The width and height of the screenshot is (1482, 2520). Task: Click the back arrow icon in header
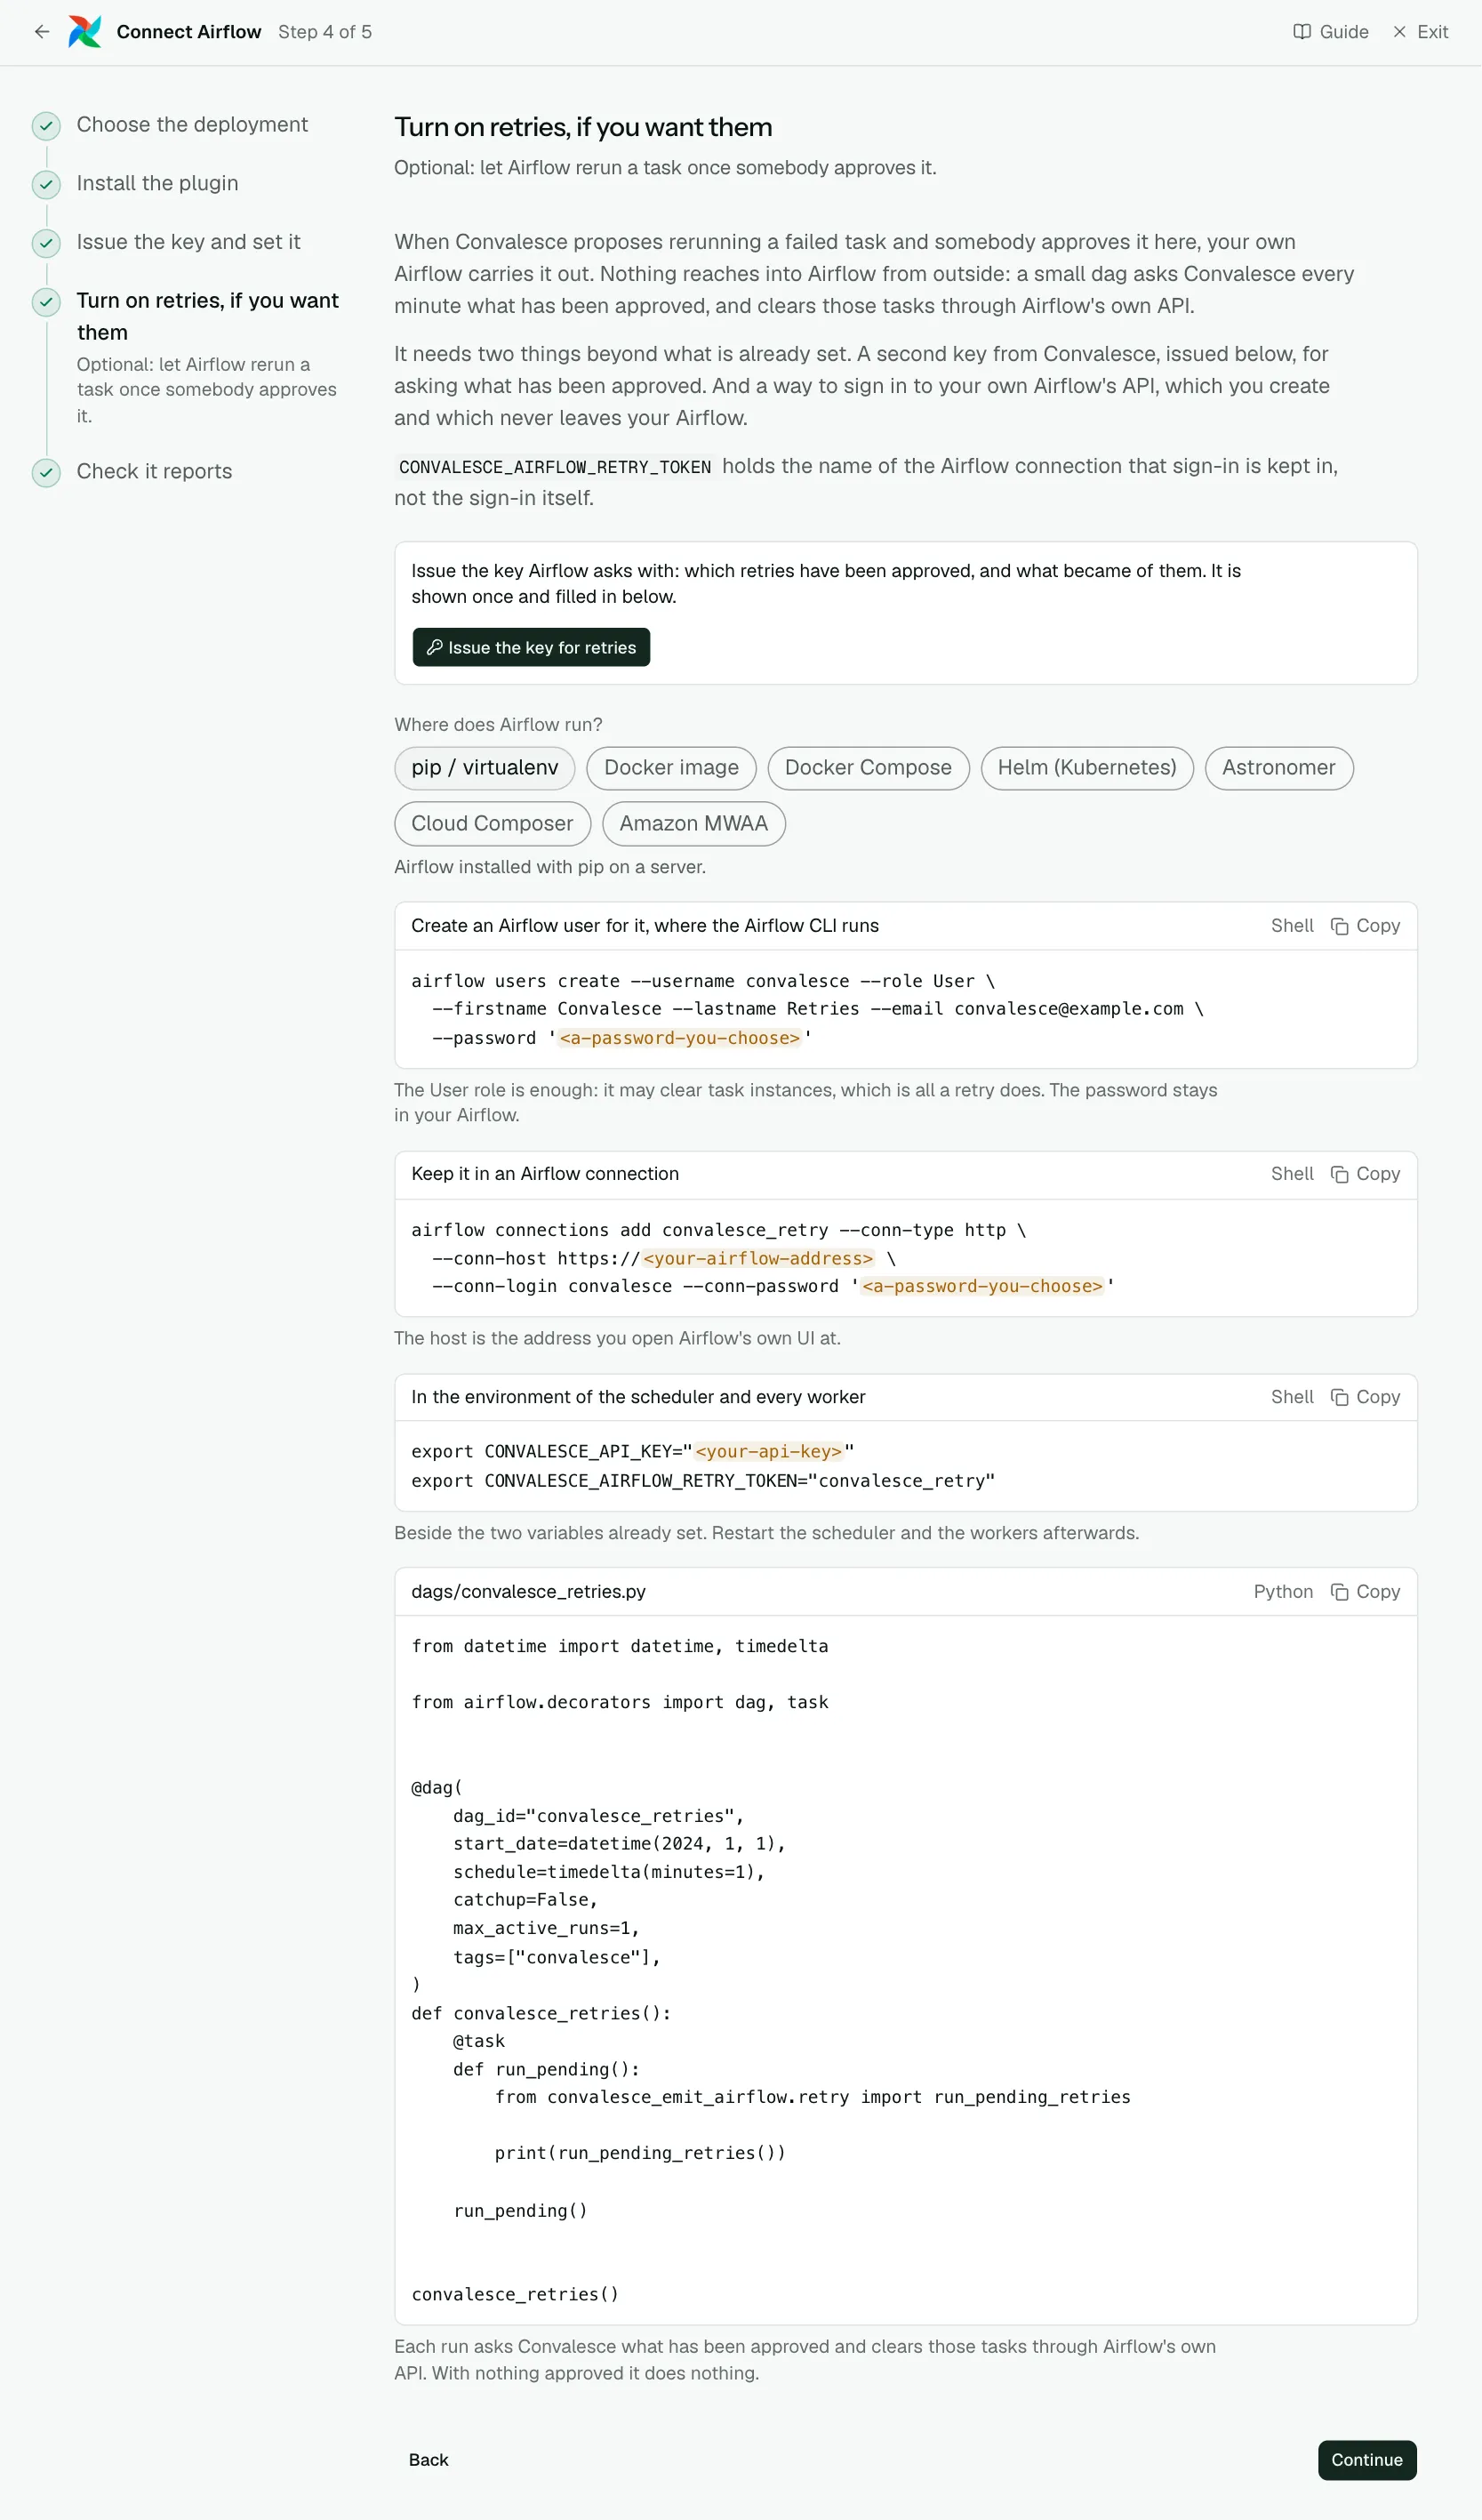42,32
